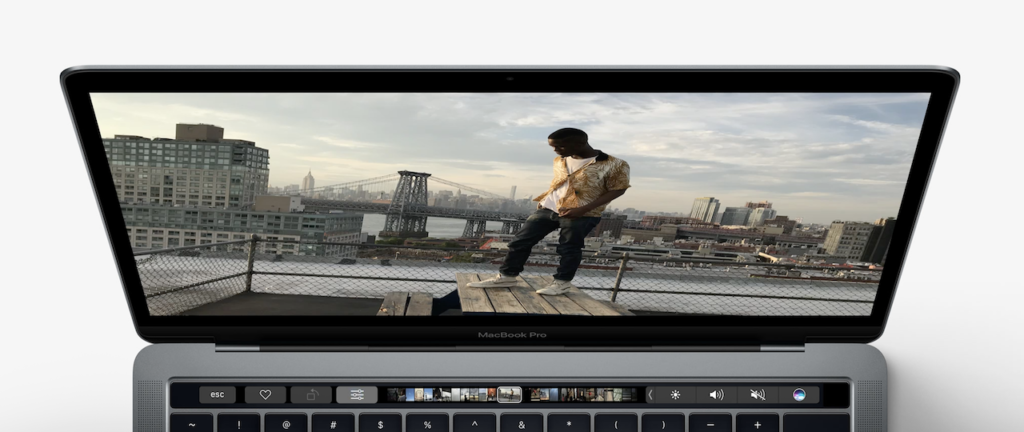Pick the first thumbnail in the photo scrubber

click(x=394, y=395)
